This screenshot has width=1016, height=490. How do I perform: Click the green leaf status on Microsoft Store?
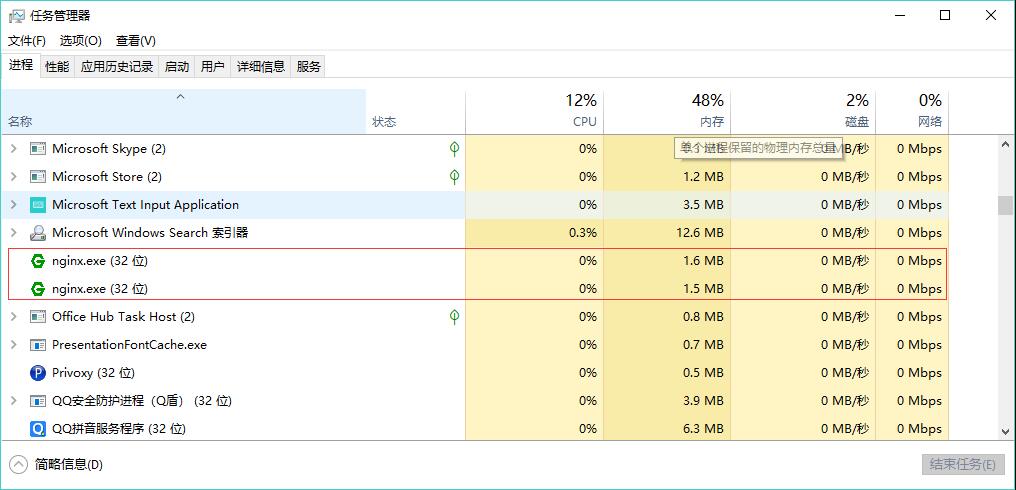point(454,177)
